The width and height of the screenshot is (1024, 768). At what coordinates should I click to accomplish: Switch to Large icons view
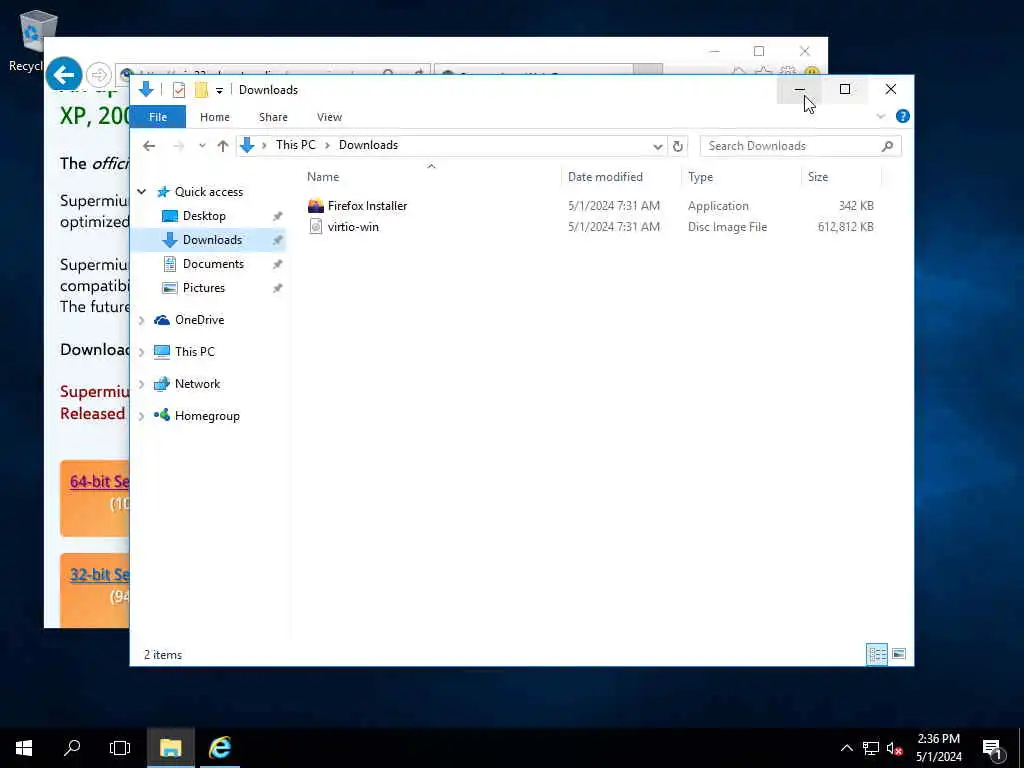pyautogui.click(x=899, y=654)
